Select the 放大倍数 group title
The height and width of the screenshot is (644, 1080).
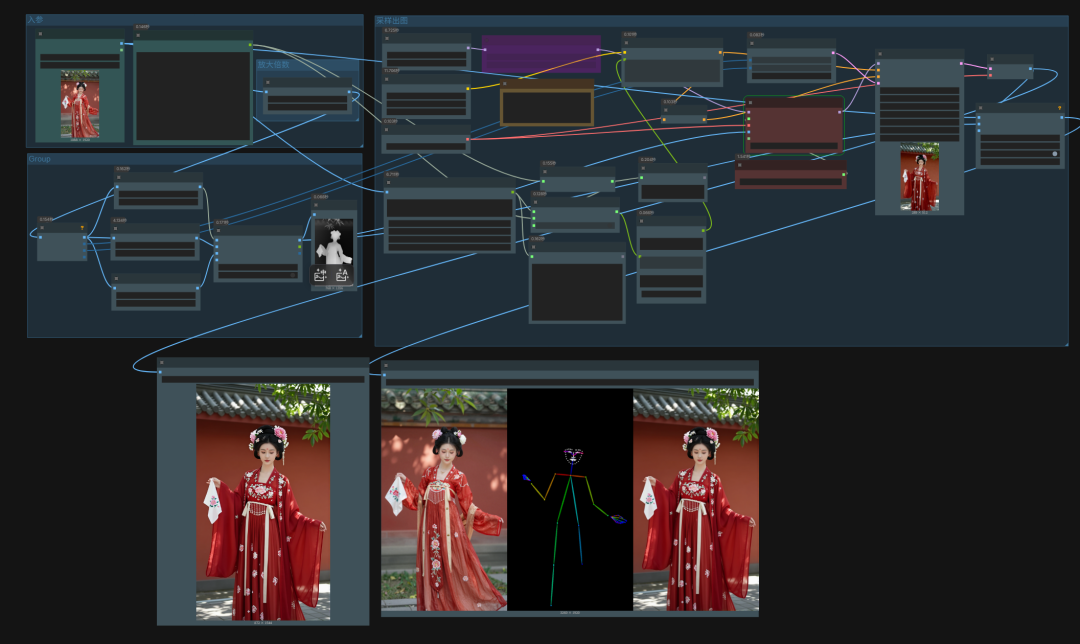273,65
